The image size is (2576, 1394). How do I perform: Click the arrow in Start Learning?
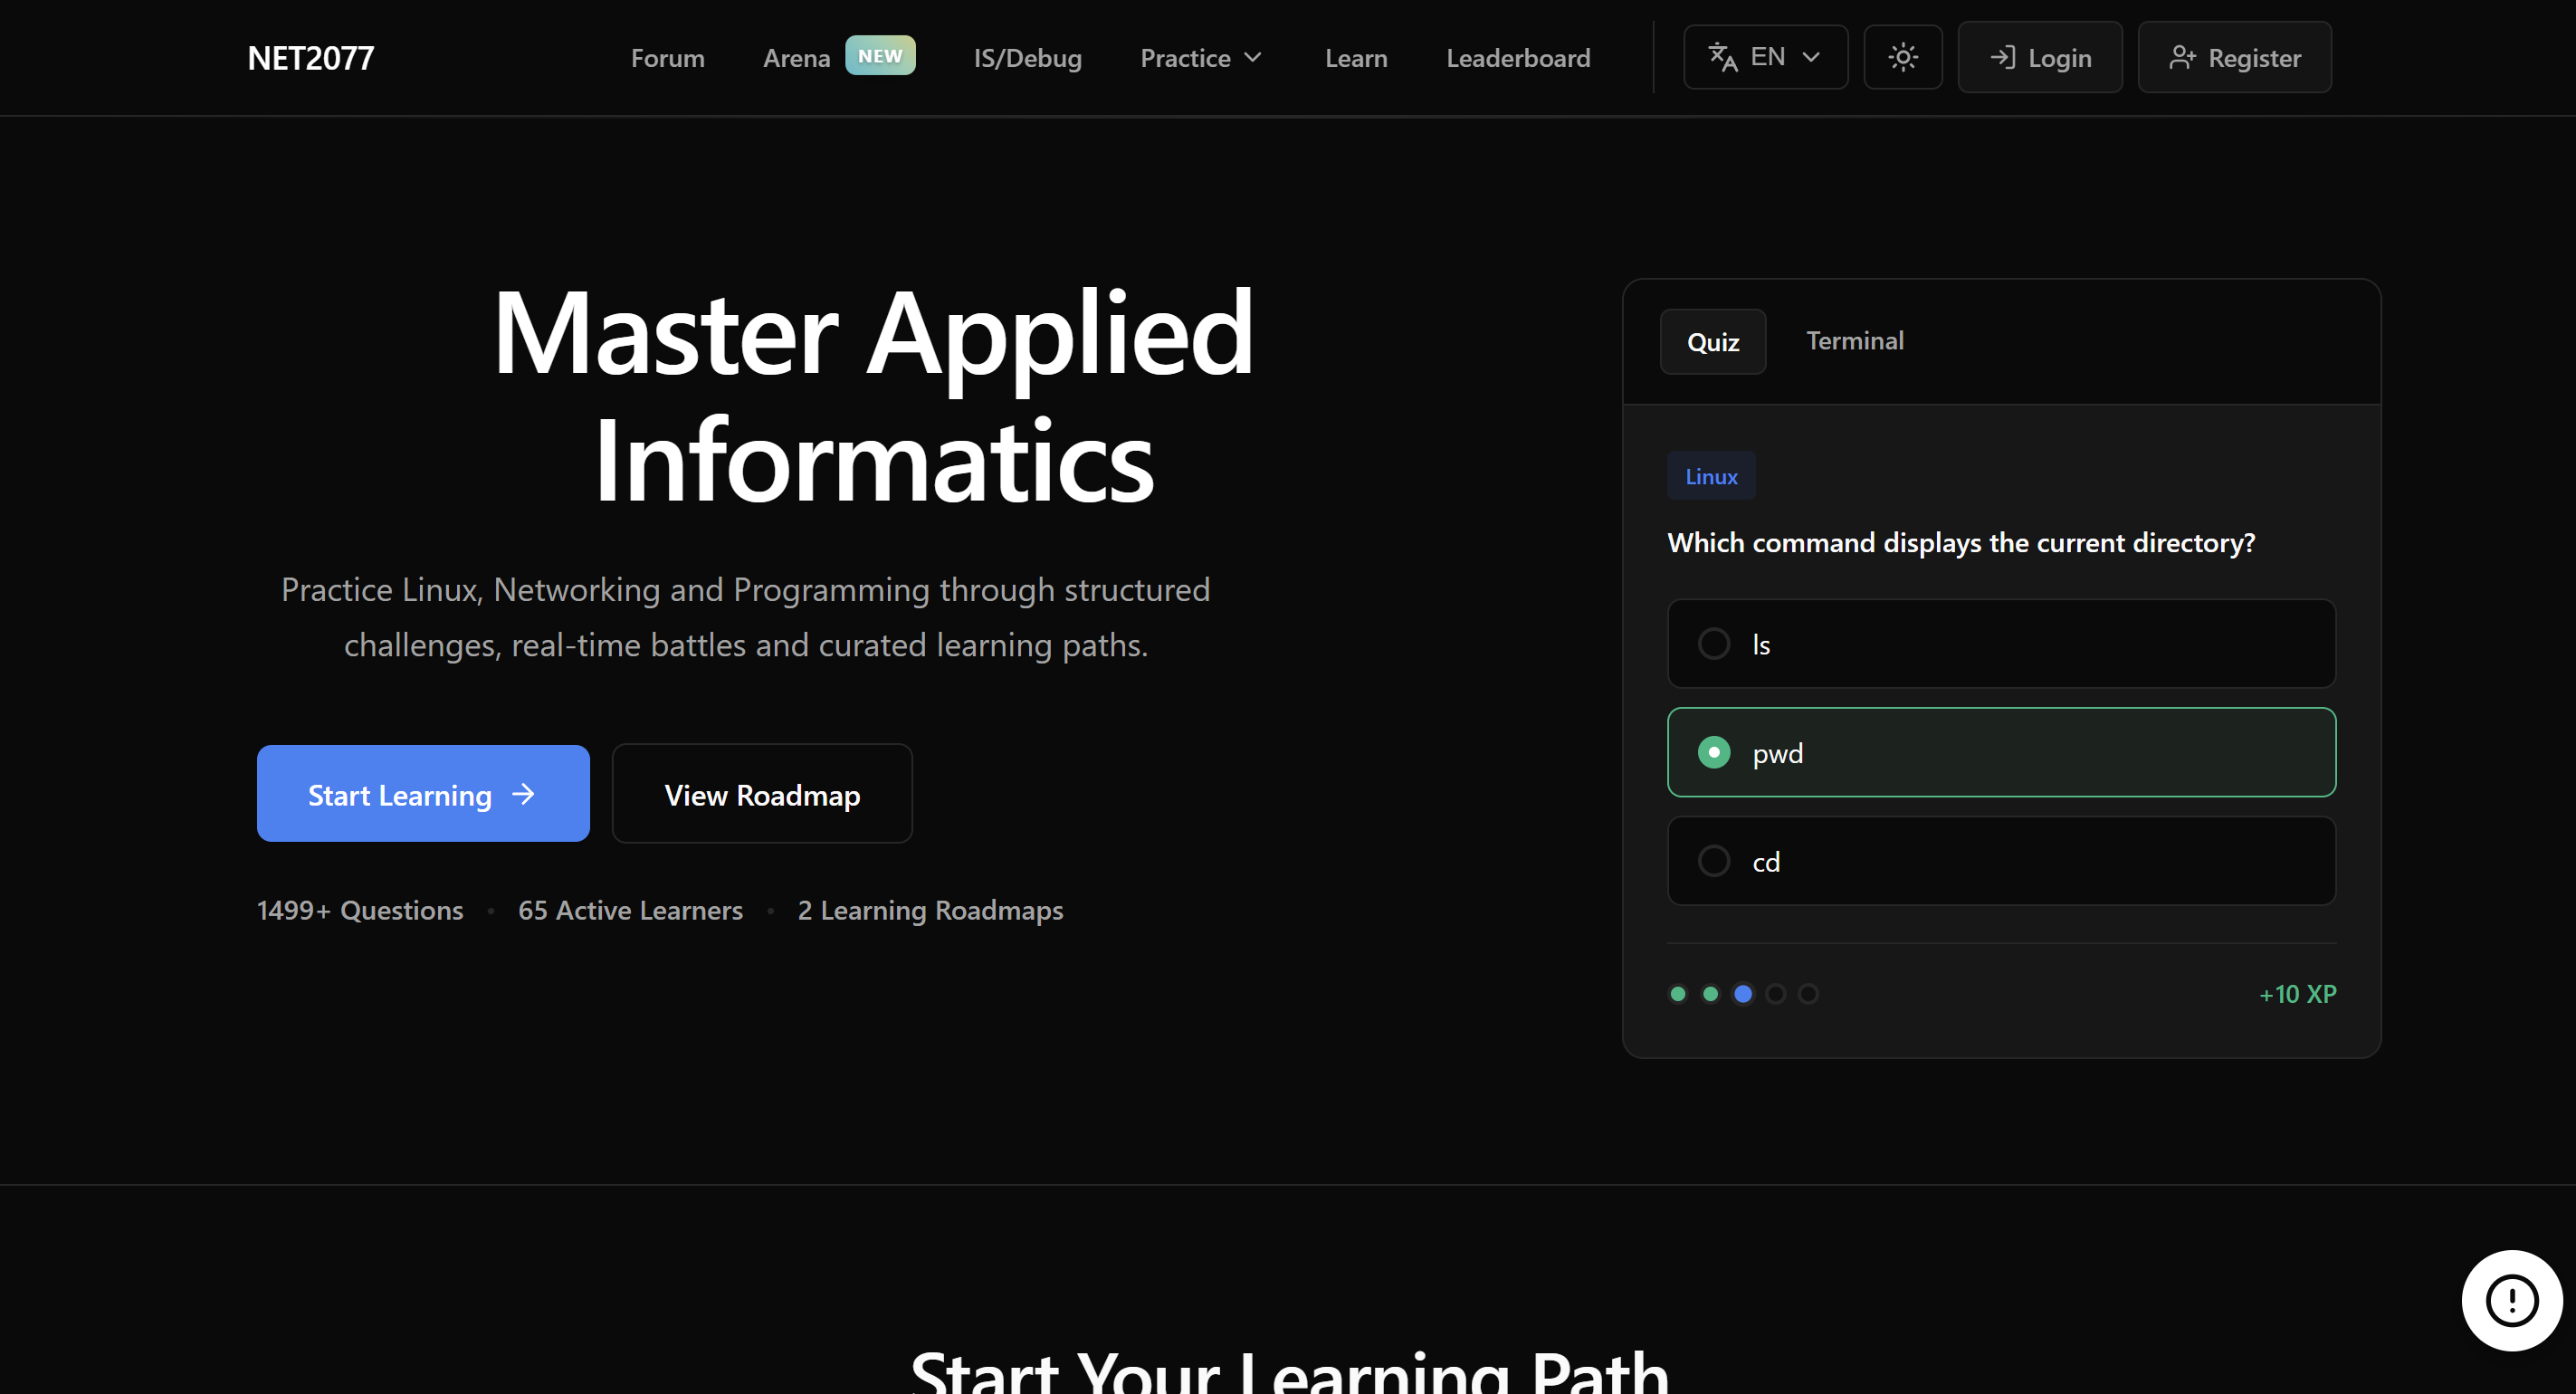pos(523,794)
